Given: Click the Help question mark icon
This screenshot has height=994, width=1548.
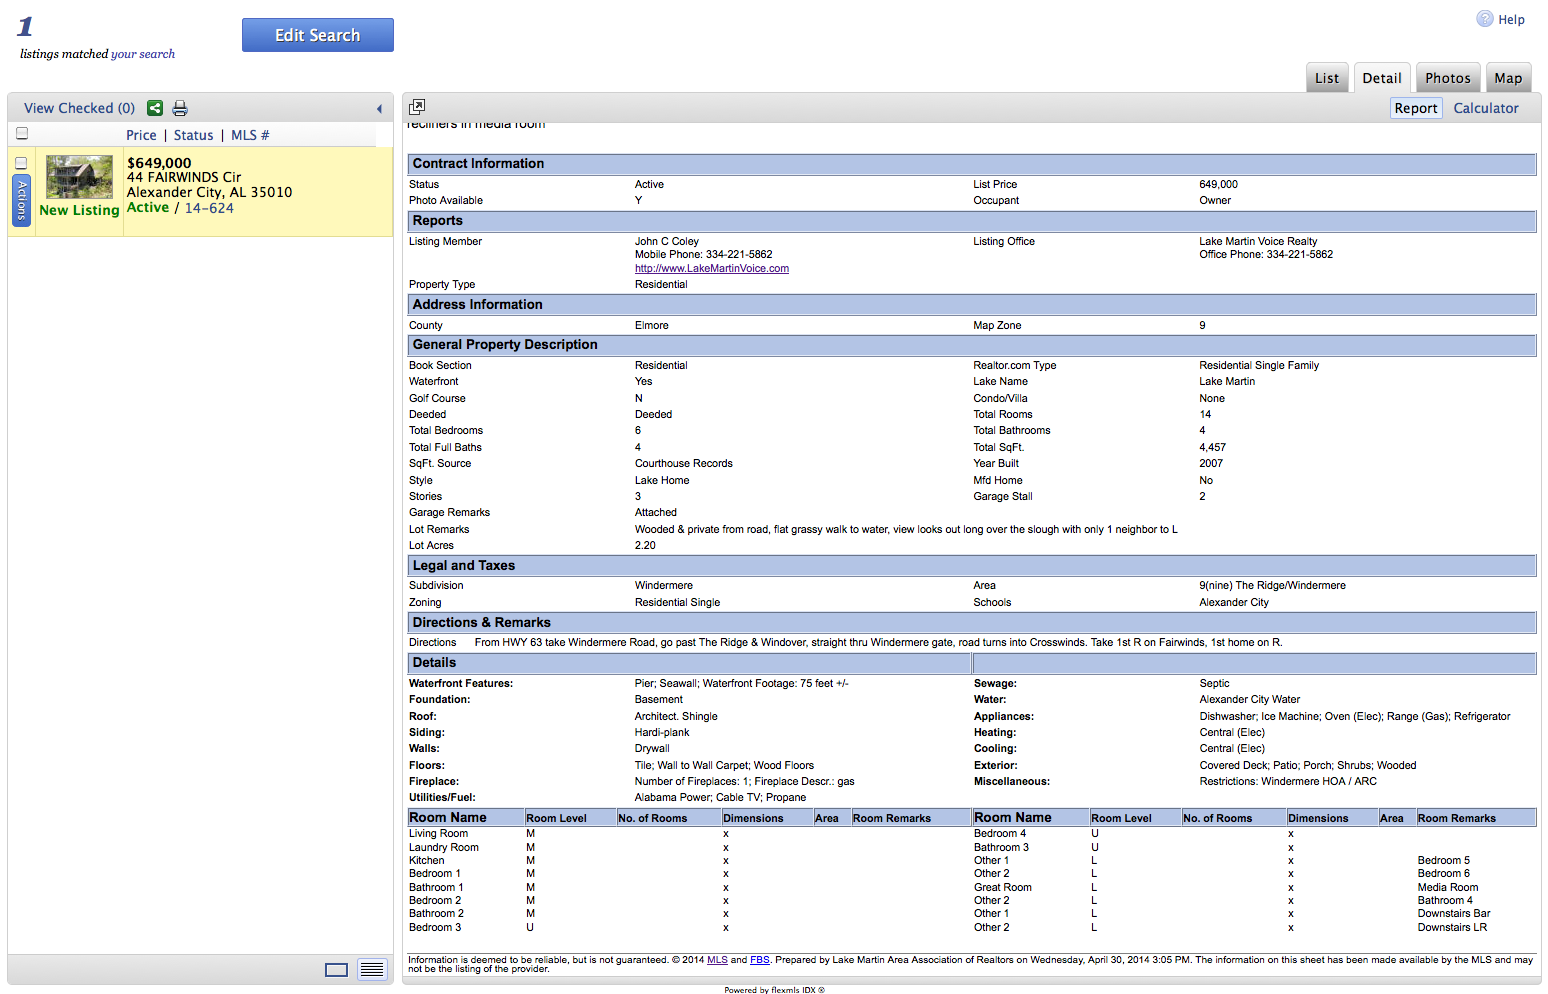Looking at the screenshot, I should (1485, 19).
